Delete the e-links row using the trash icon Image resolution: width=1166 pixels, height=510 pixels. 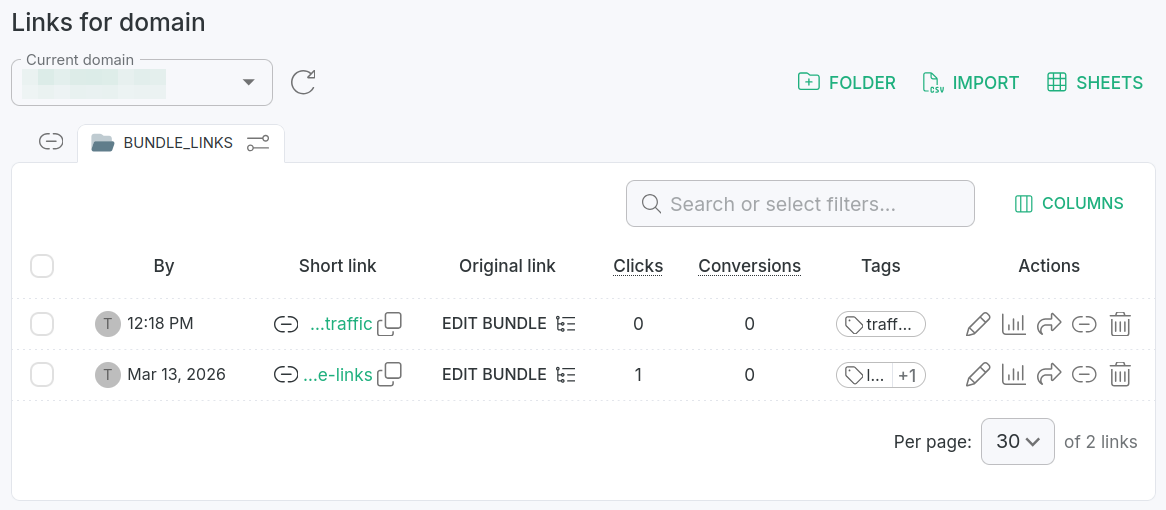pyautogui.click(x=1121, y=375)
